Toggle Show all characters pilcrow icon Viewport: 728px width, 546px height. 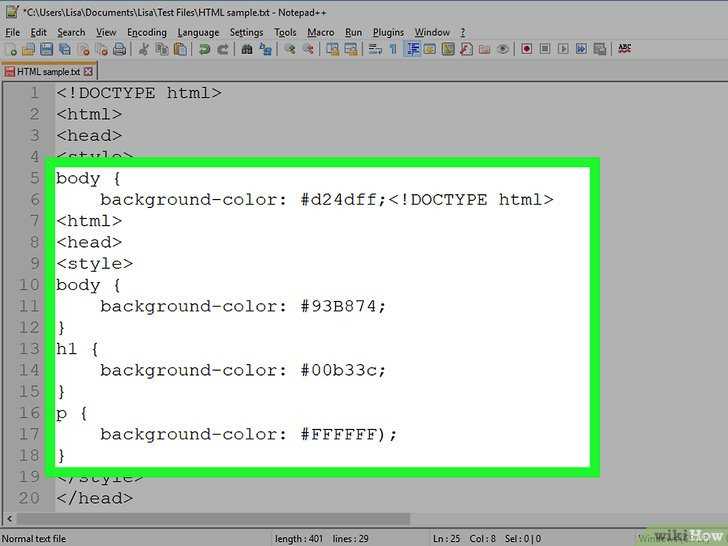(x=393, y=49)
